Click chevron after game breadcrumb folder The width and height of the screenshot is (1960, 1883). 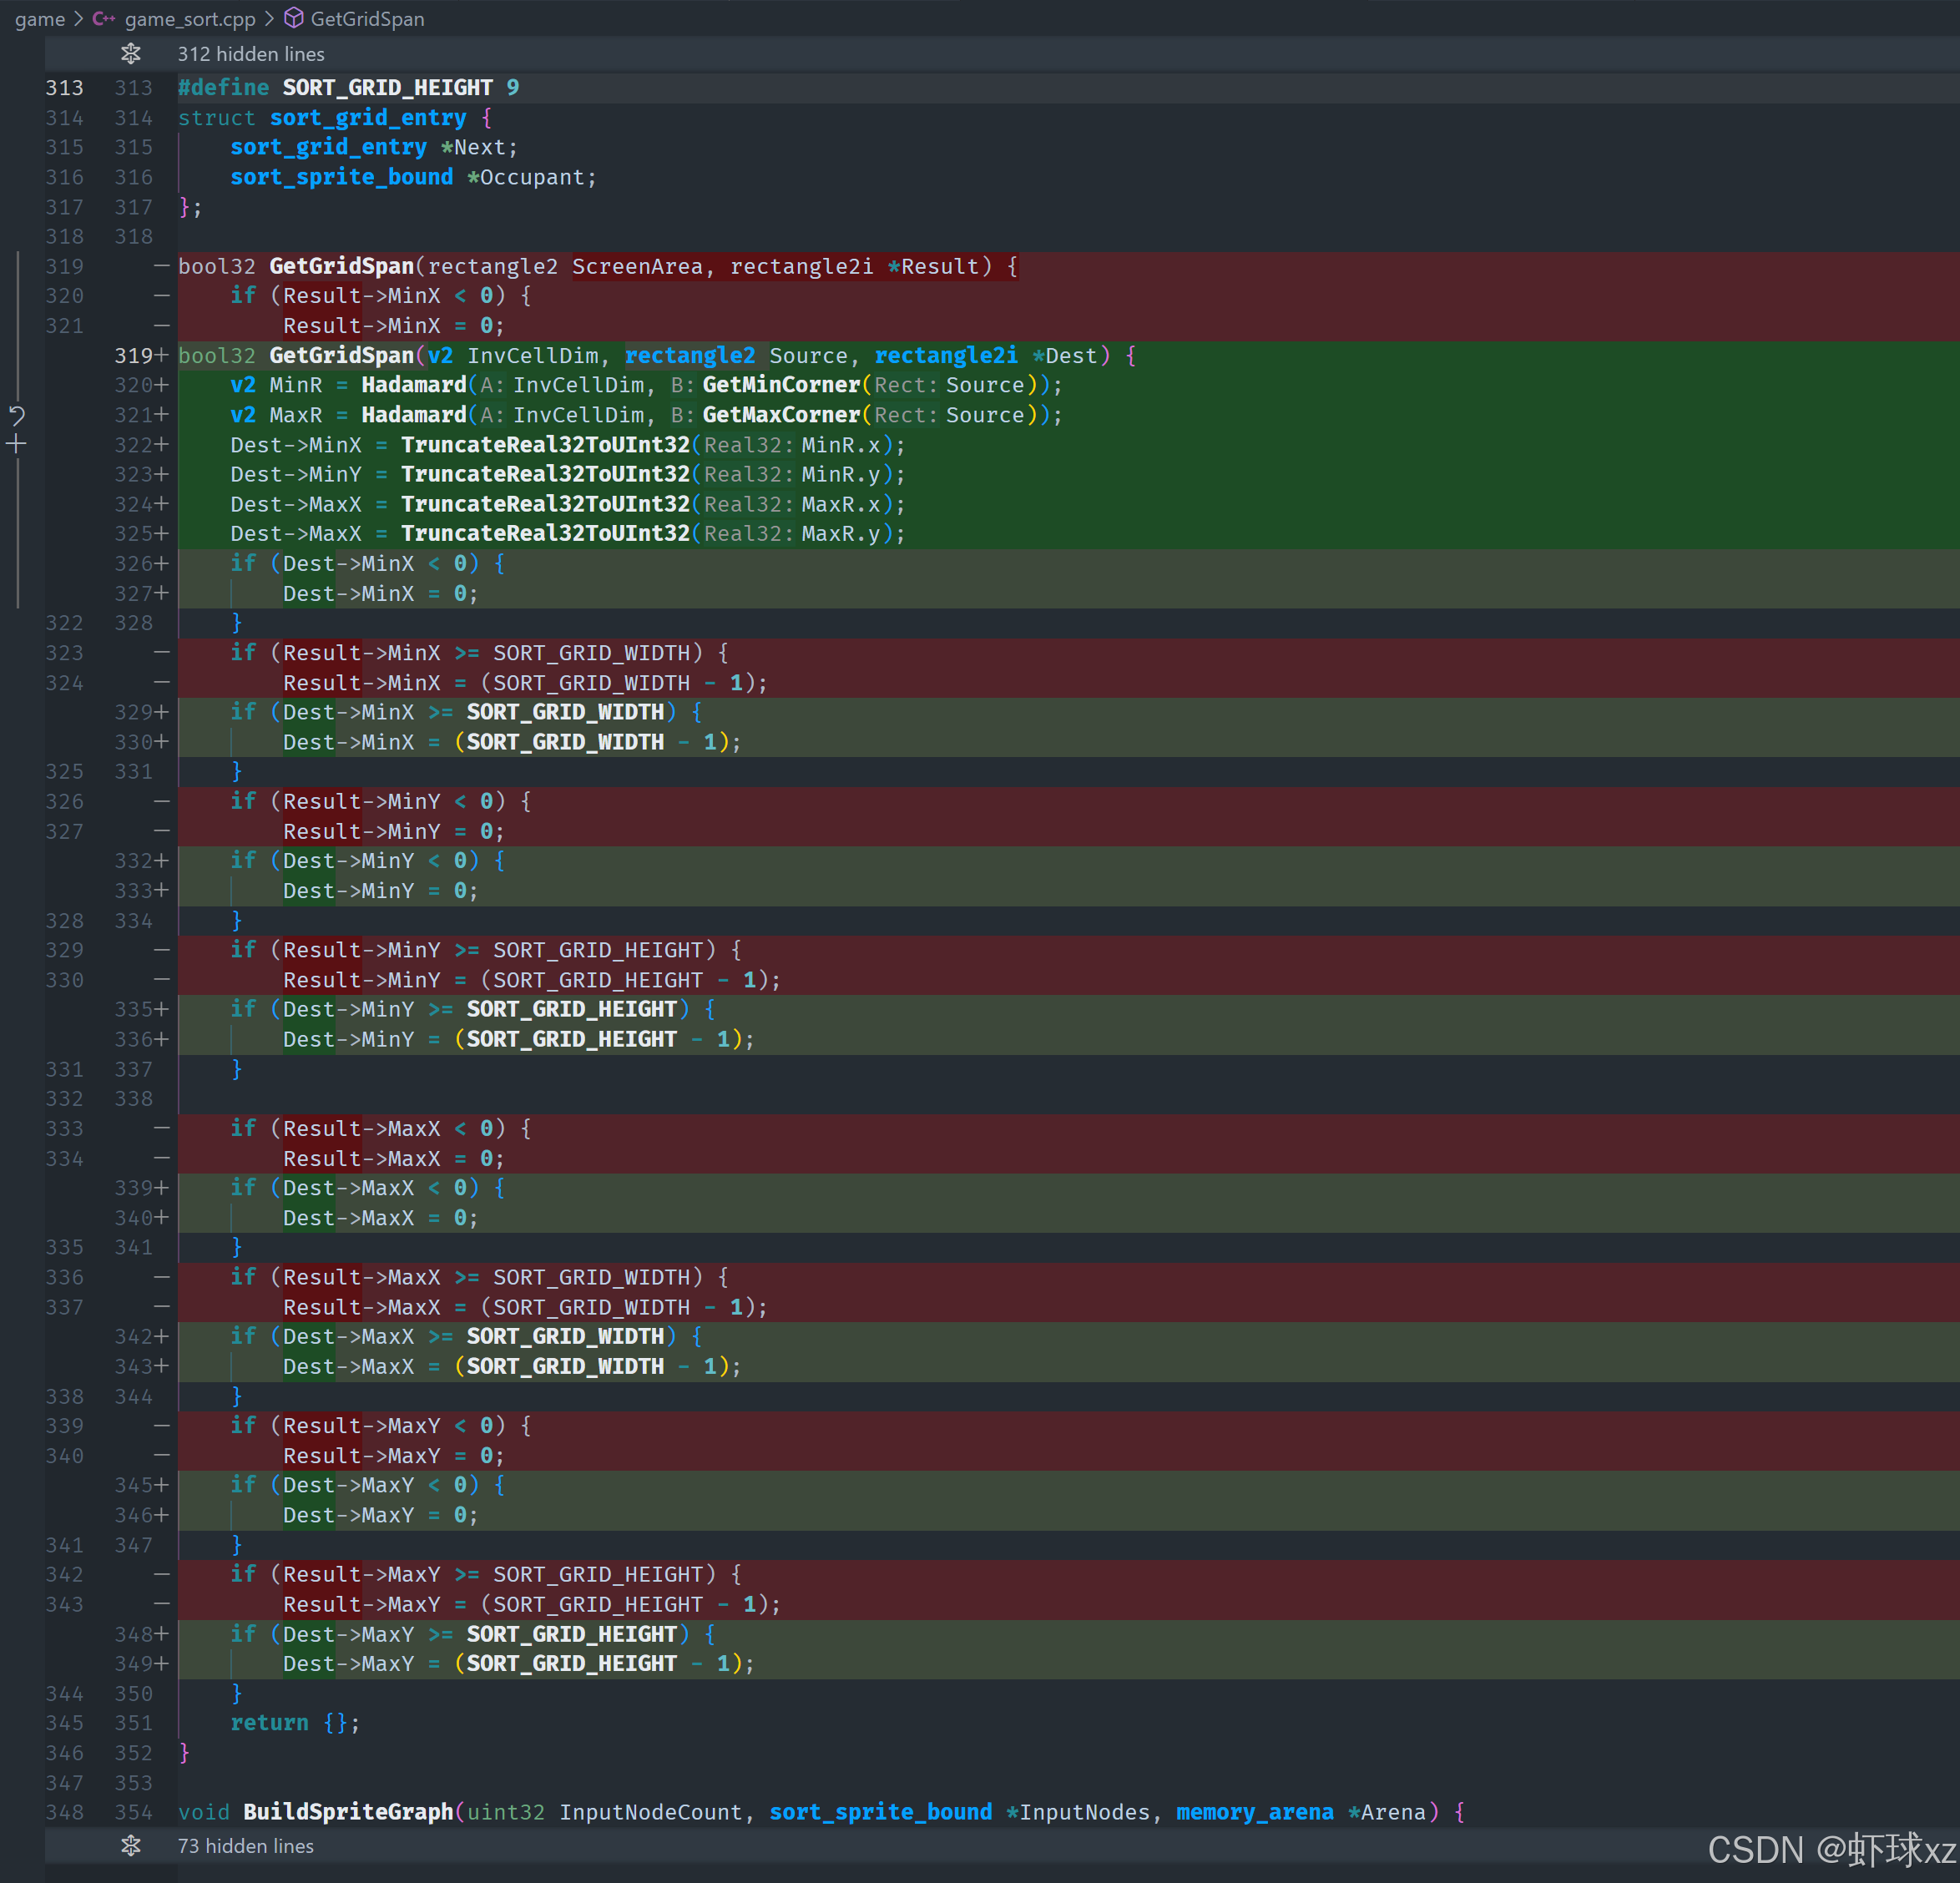point(78,19)
